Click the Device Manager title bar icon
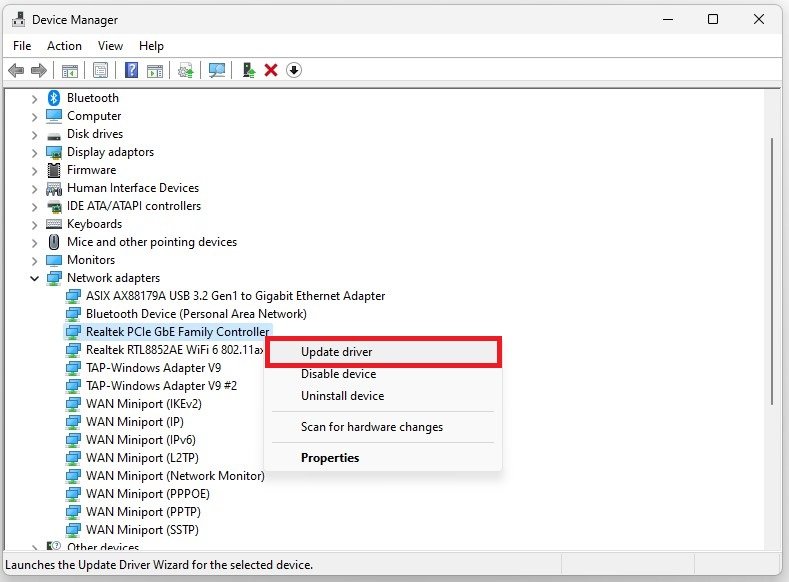 pos(18,19)
